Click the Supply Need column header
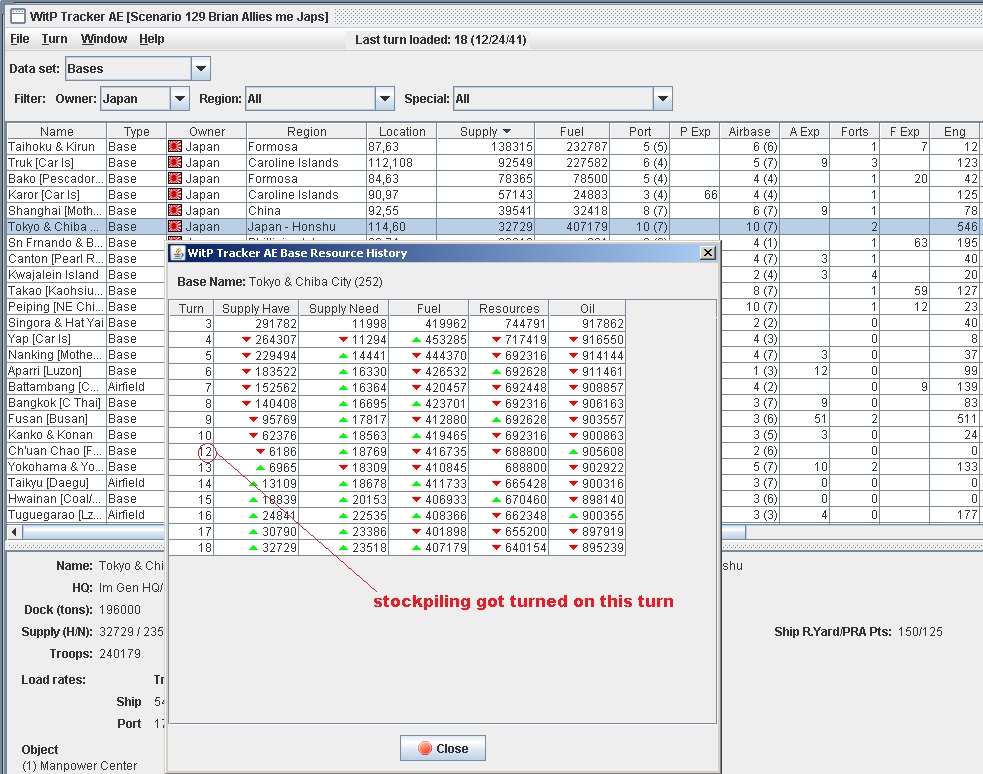 344,308
